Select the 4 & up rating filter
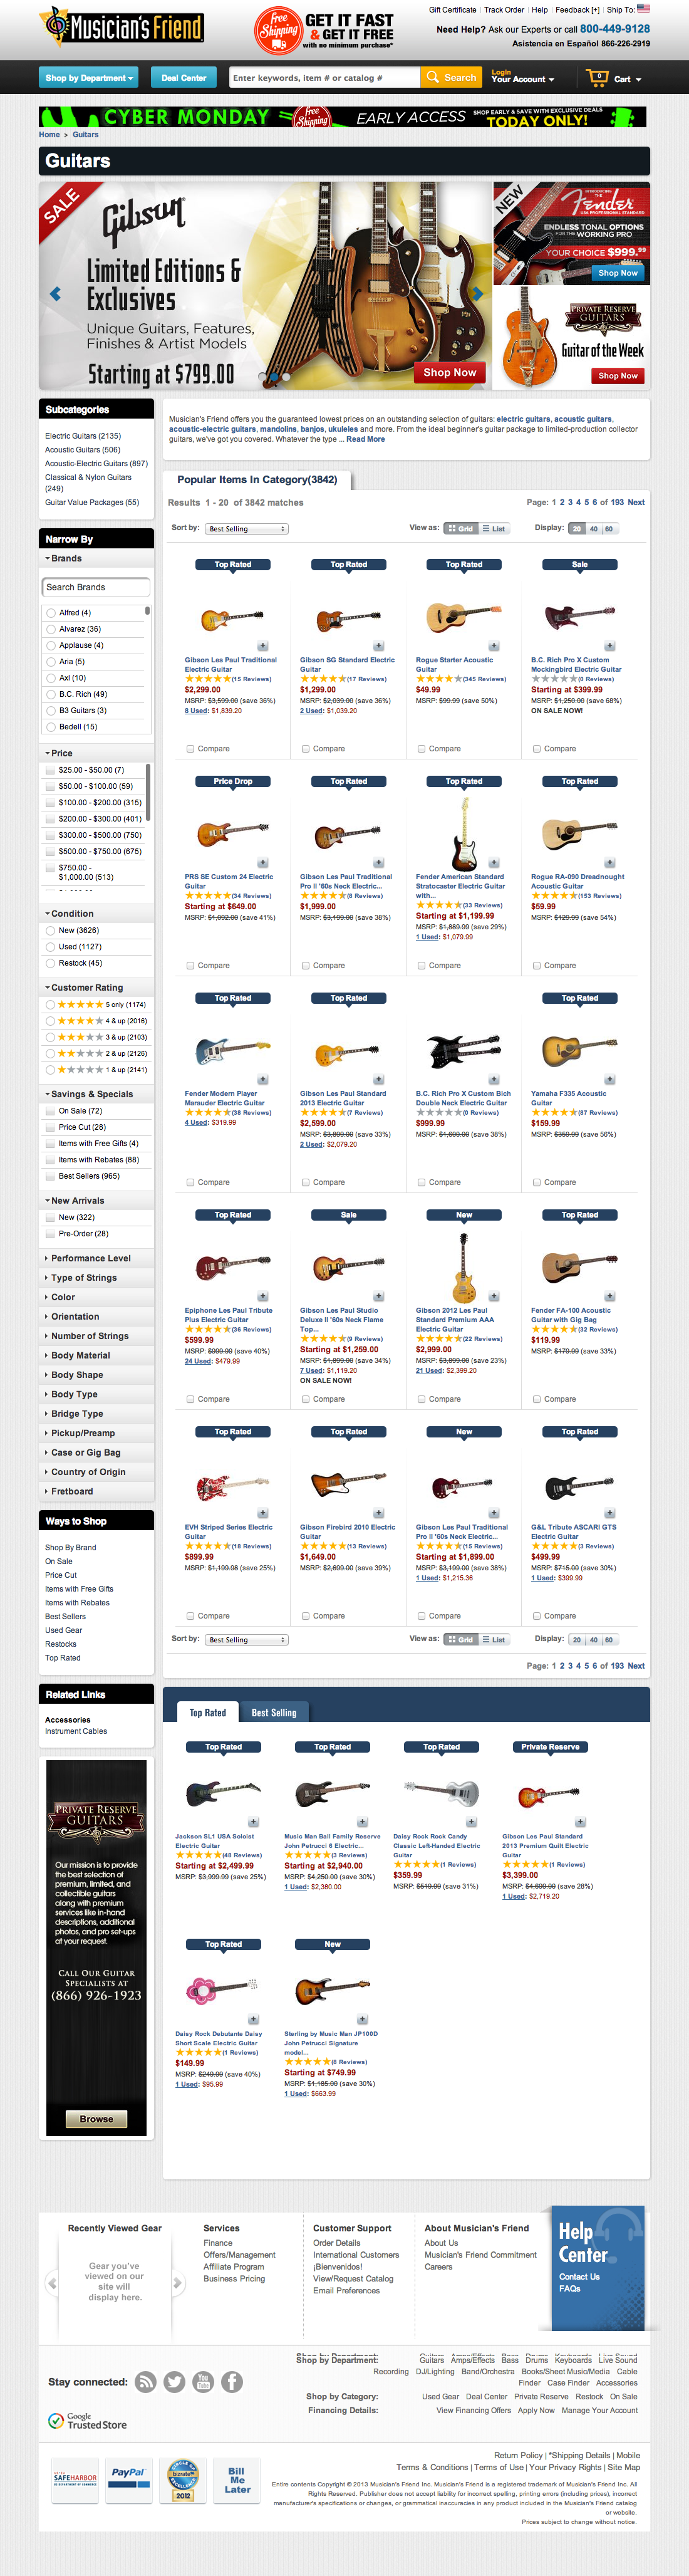 (x=51, y=1021)
